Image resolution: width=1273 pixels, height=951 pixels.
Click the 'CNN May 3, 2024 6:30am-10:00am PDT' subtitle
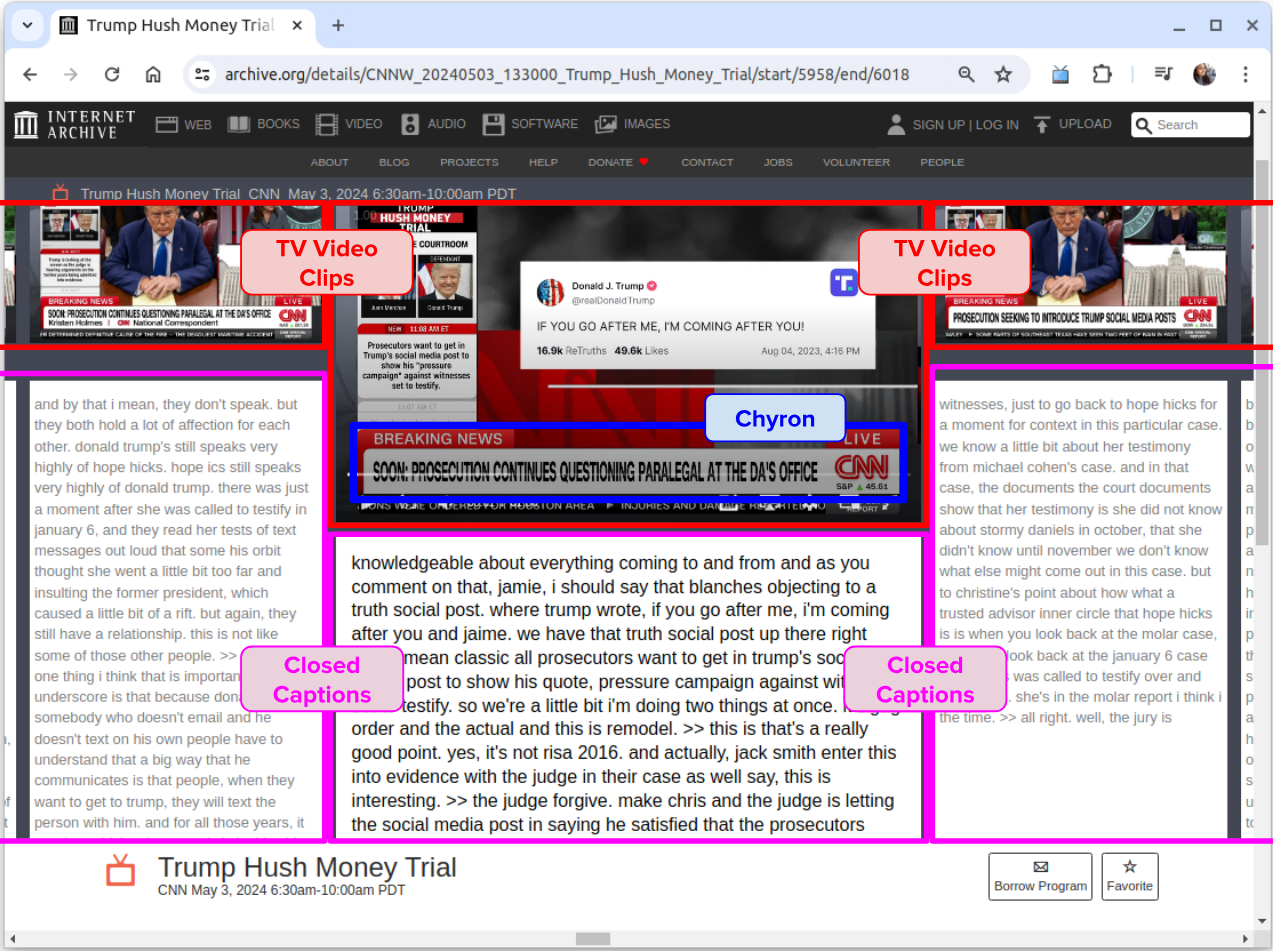click(282, 890)
